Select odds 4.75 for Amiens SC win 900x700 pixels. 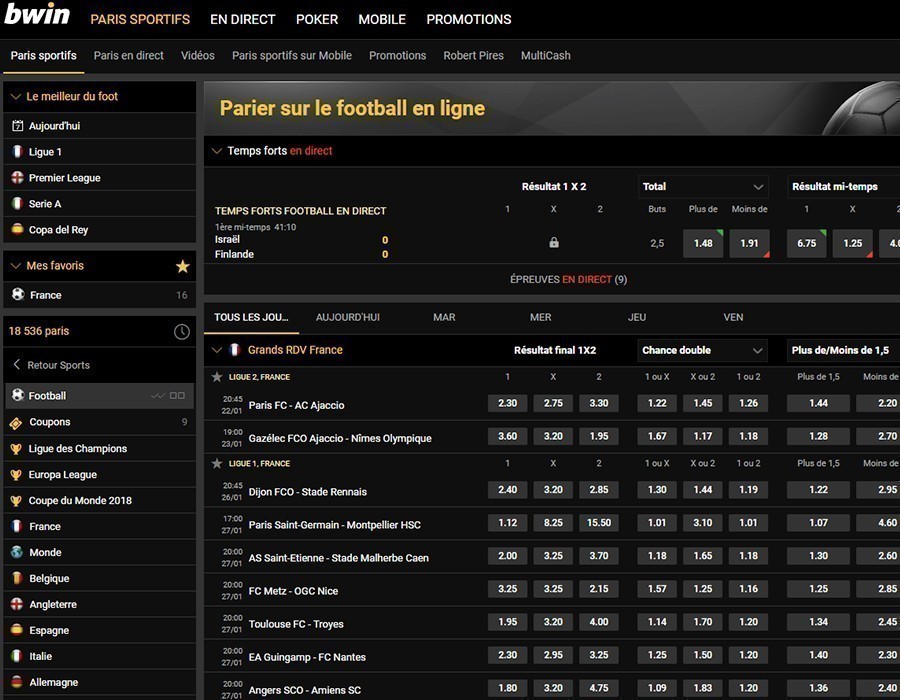pyautogui.click(x=599, y=688)
